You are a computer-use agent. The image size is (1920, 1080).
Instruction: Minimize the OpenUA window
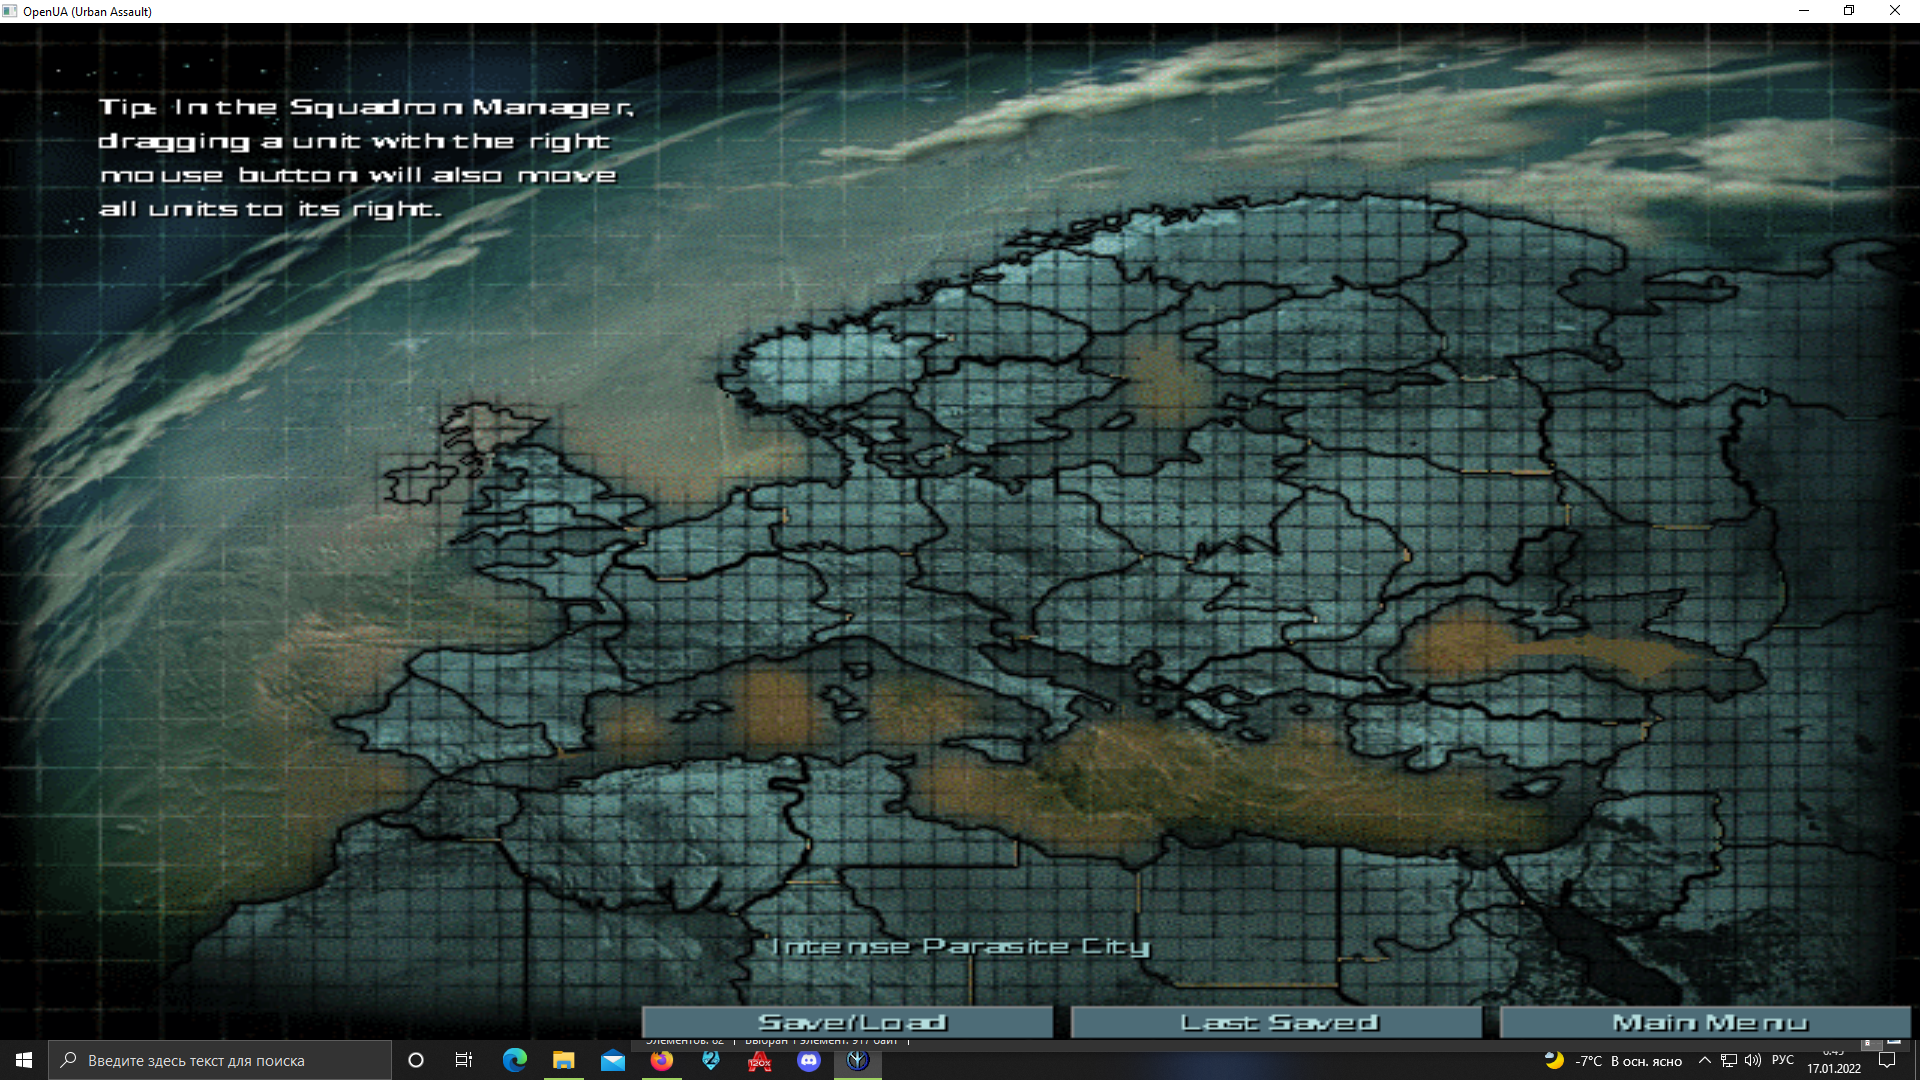point(1804,11)
